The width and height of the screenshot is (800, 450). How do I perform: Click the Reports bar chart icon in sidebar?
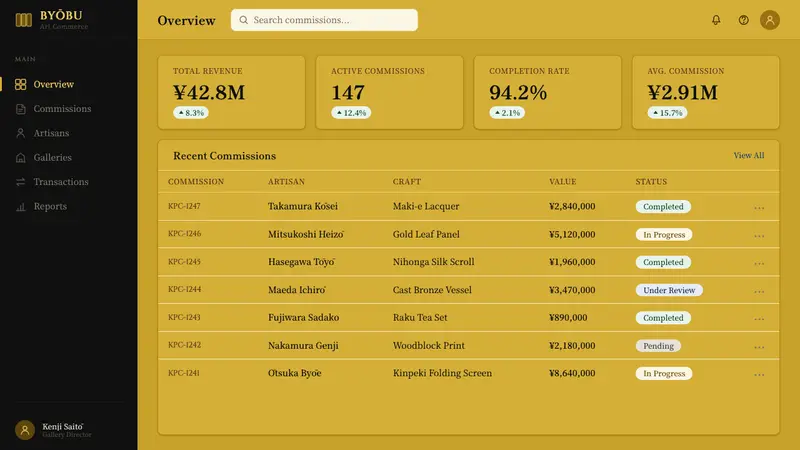click(20, 206)
